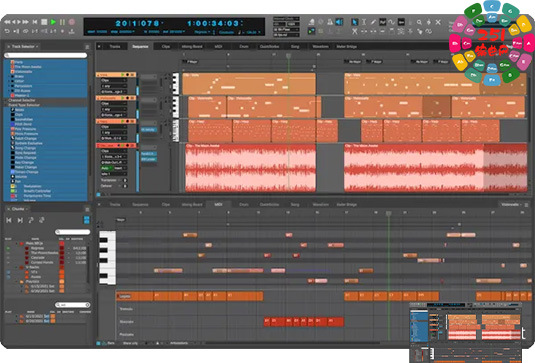Click the Undo arrow icon in transport
The image size is (535, 363).
point(7,31)
